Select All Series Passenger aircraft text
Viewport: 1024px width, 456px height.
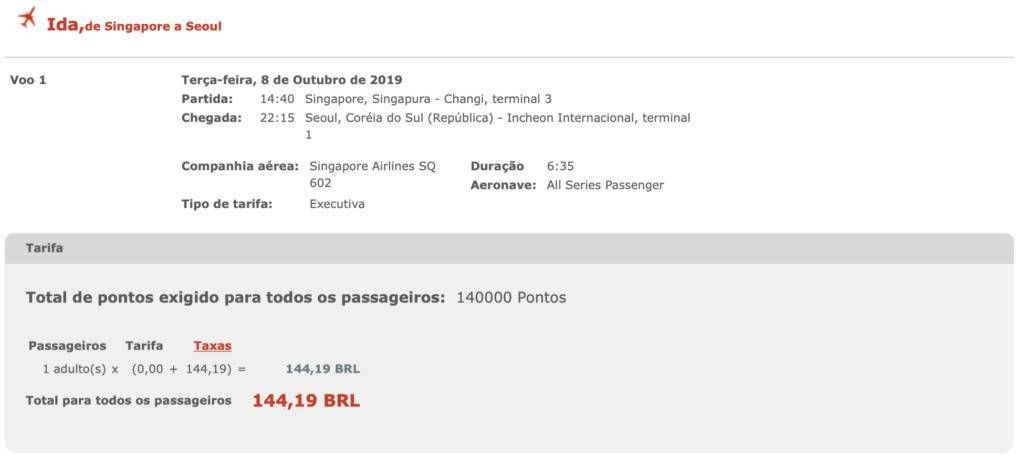click(x=605, y=185)
